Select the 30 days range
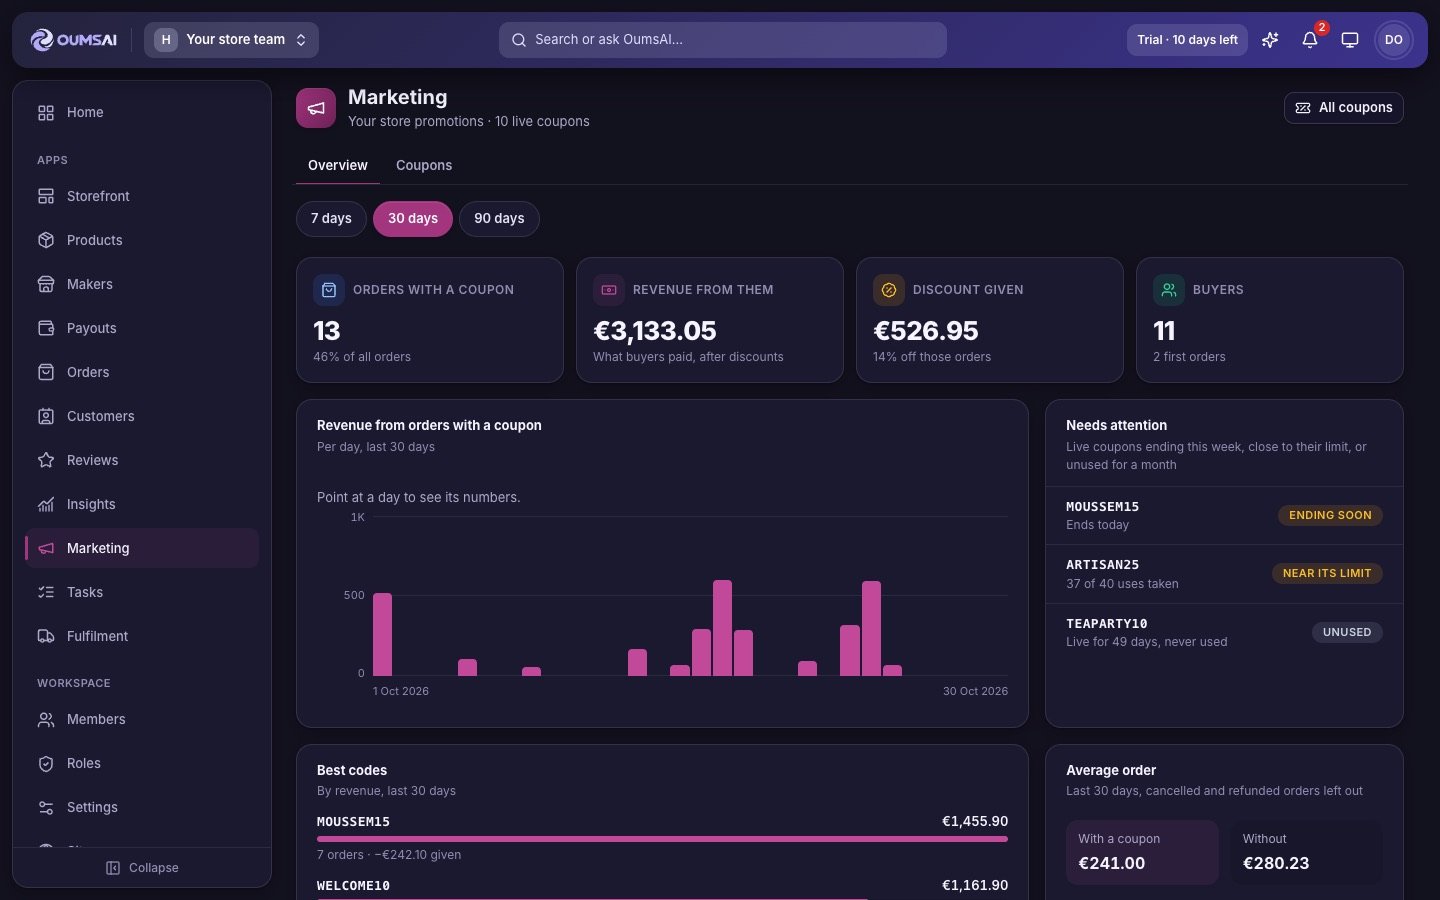 click(x=413, y=219)
